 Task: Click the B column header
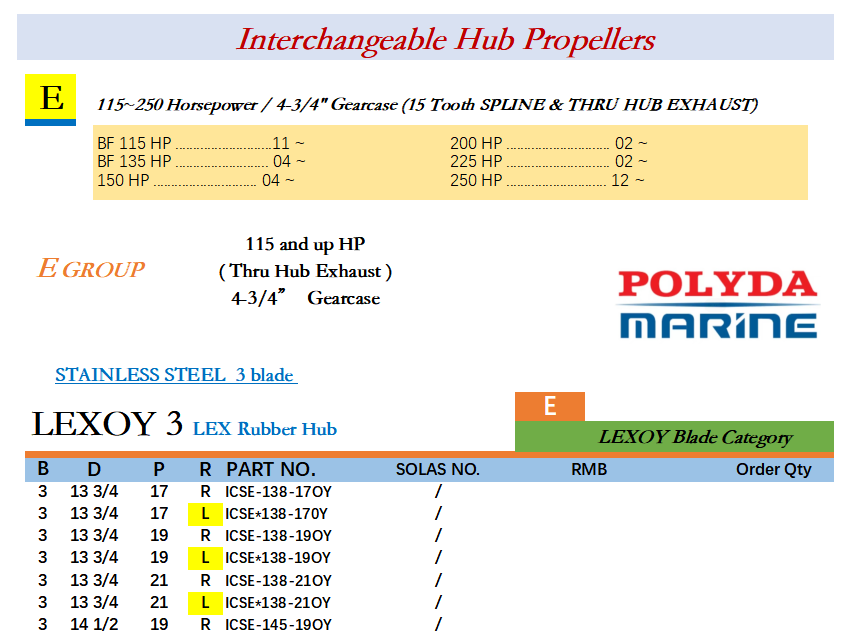coord(43,469)
